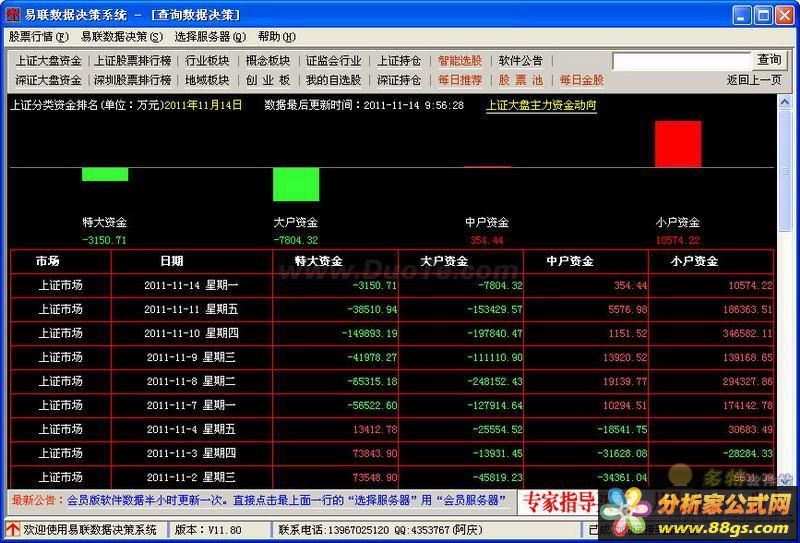Open 概念板块 section

pos(268,61)
